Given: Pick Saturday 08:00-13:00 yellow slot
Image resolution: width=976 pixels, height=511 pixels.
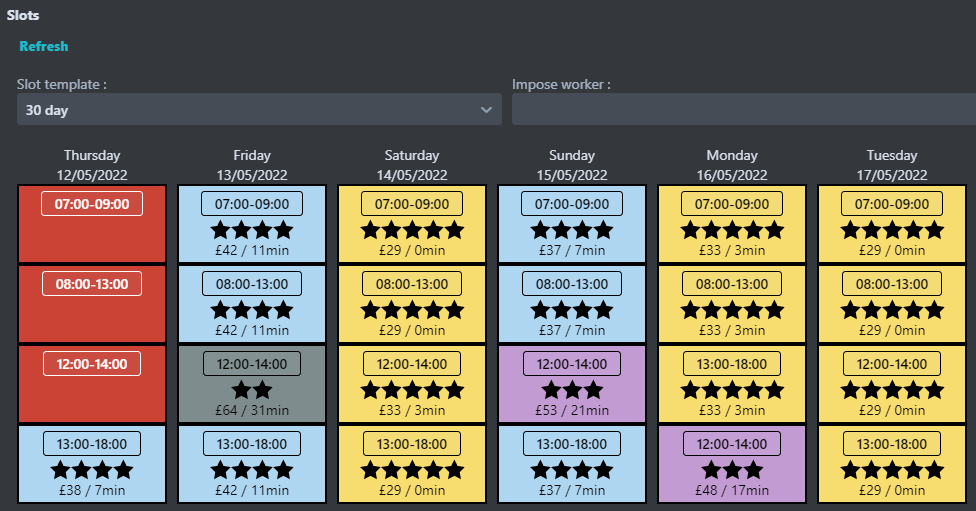Looking at the screenshot, I should 412,304.
